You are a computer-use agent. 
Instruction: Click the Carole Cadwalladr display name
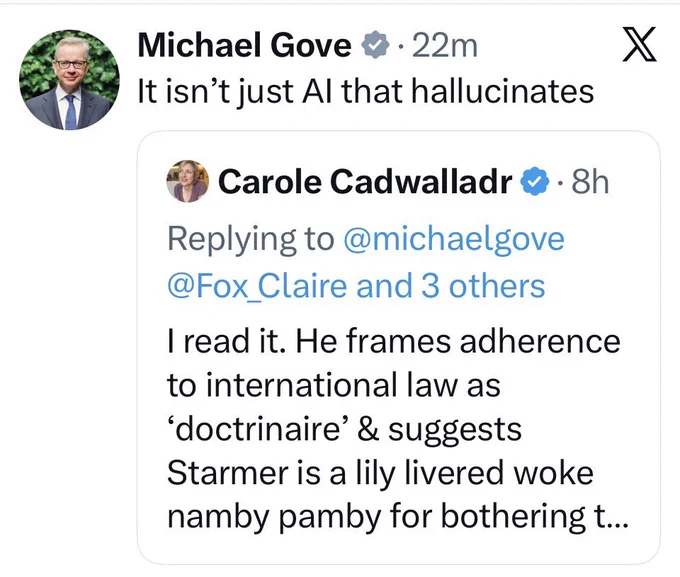[x=365, y=181]
